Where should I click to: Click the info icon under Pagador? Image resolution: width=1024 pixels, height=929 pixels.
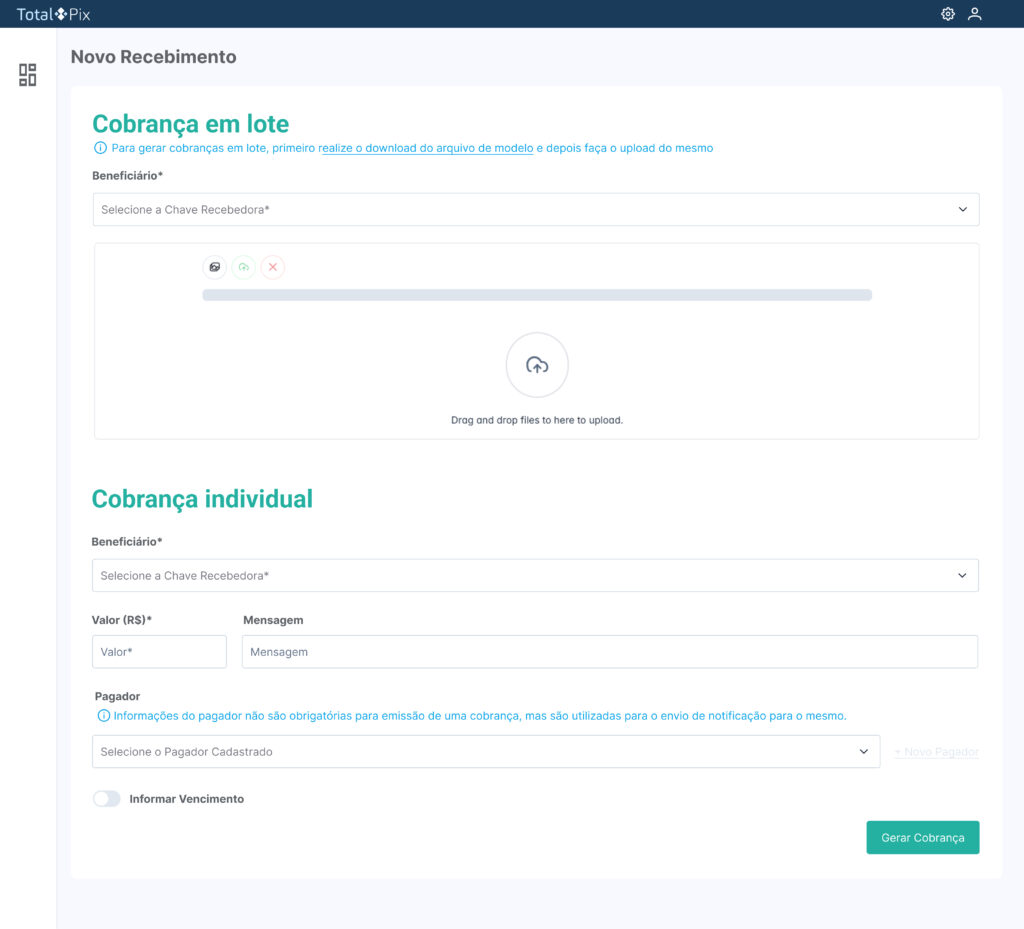(103, 716)
